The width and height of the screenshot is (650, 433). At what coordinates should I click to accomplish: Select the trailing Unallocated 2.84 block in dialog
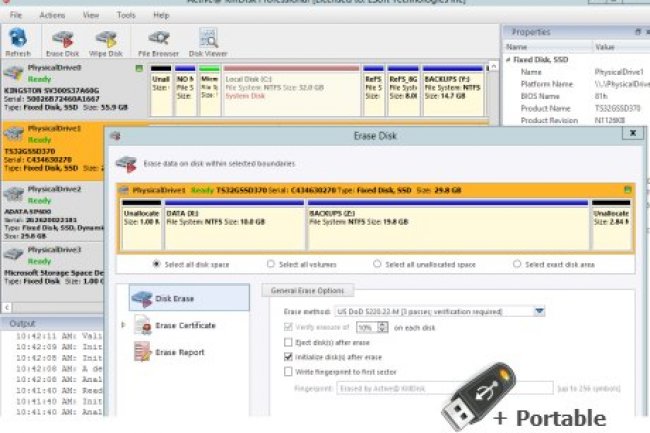point(611,225)
